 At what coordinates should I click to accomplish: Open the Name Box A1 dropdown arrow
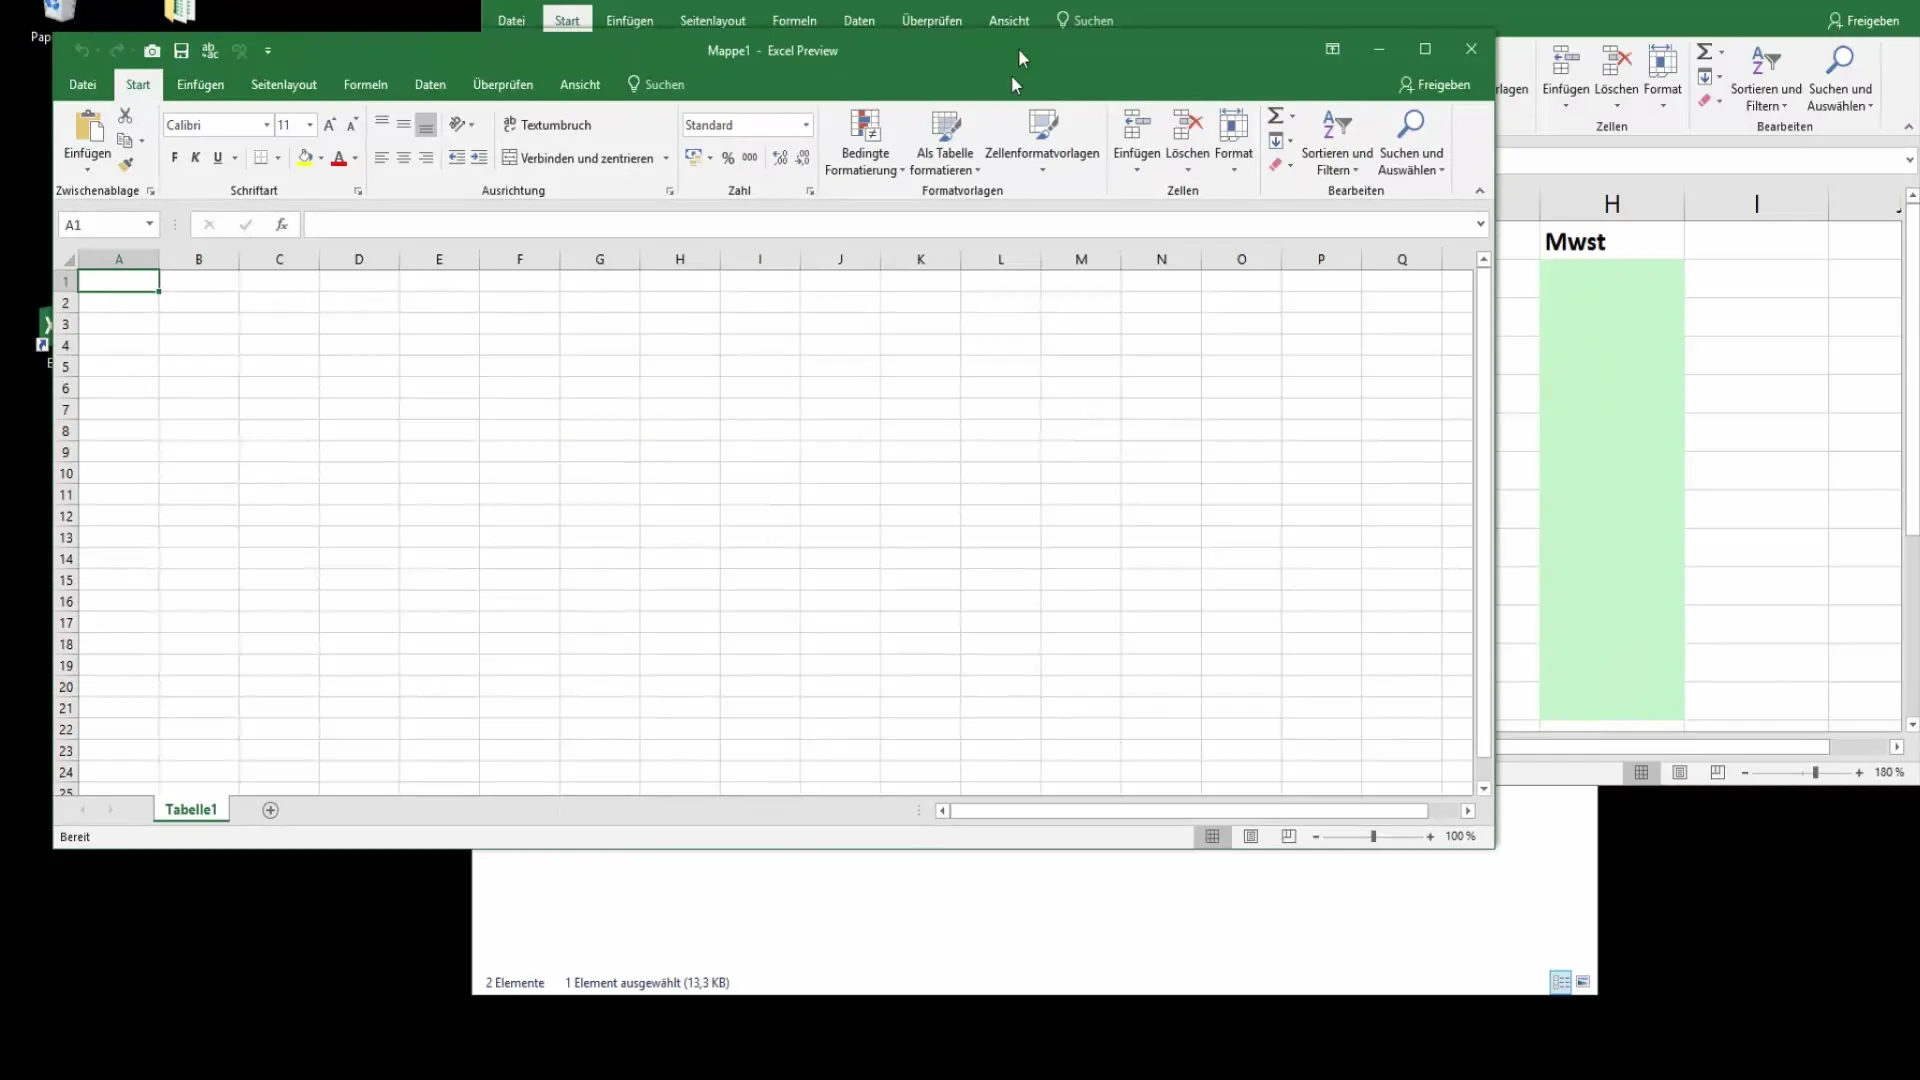click(150, 225)
